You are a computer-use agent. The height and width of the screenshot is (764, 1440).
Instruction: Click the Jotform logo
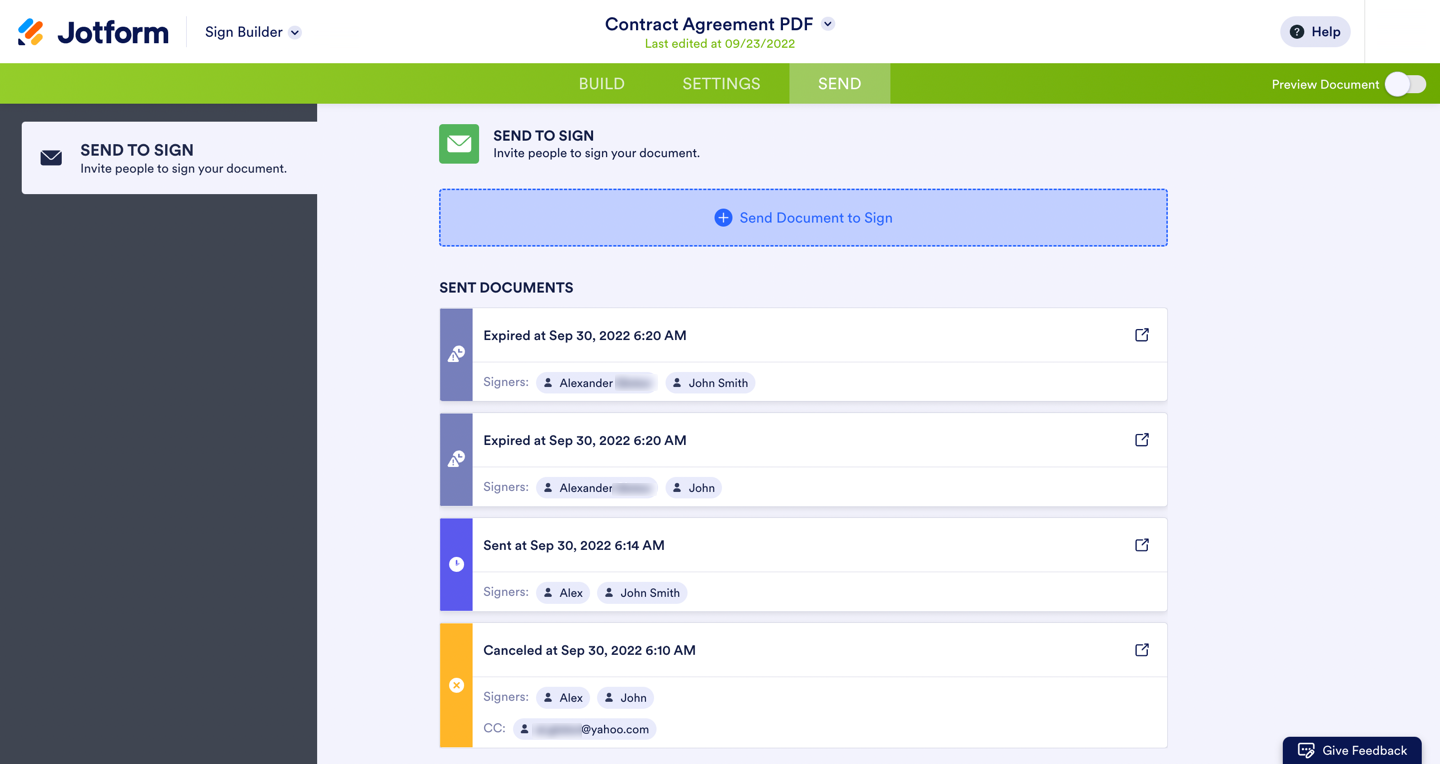(93, 32)
